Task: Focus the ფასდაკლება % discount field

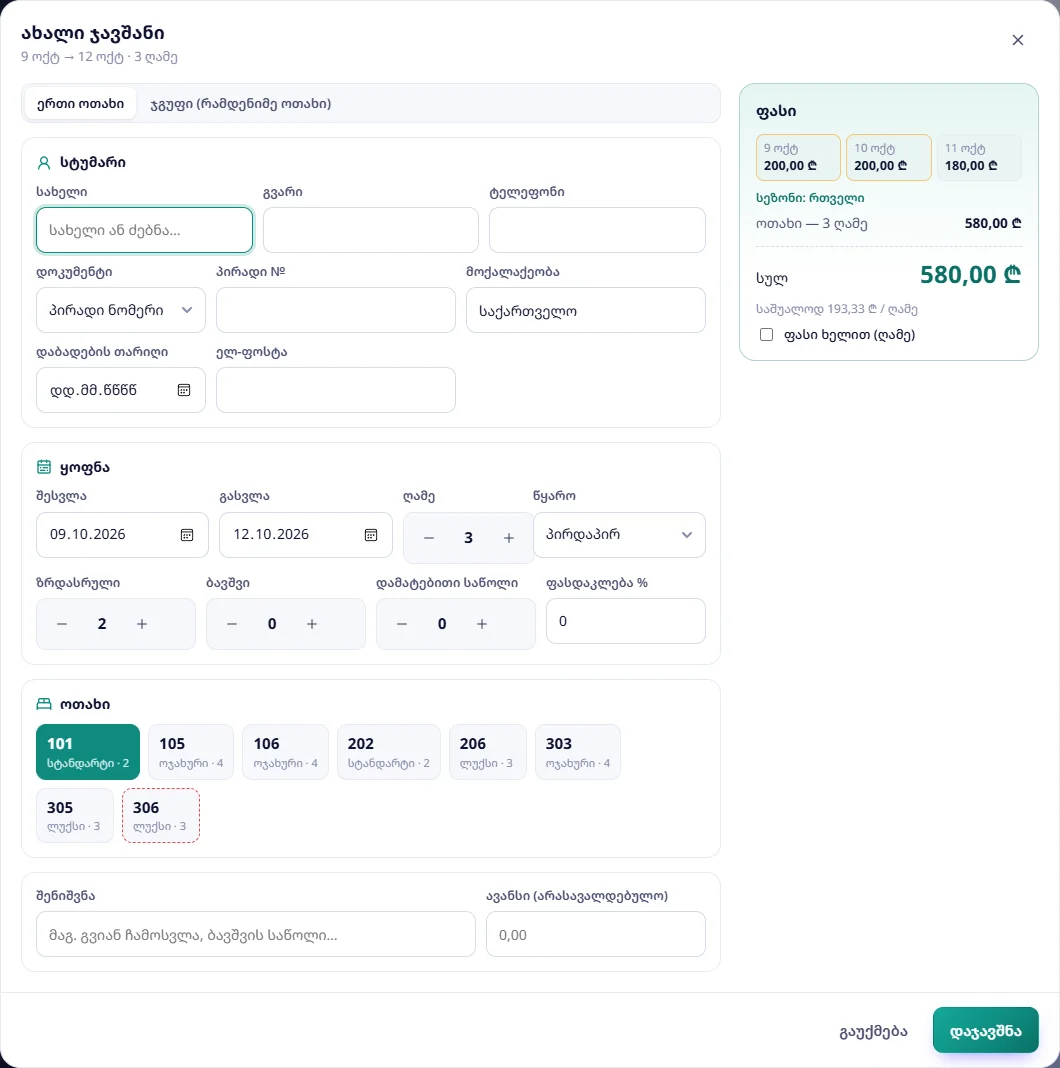Action: click(x=625, y=621)
